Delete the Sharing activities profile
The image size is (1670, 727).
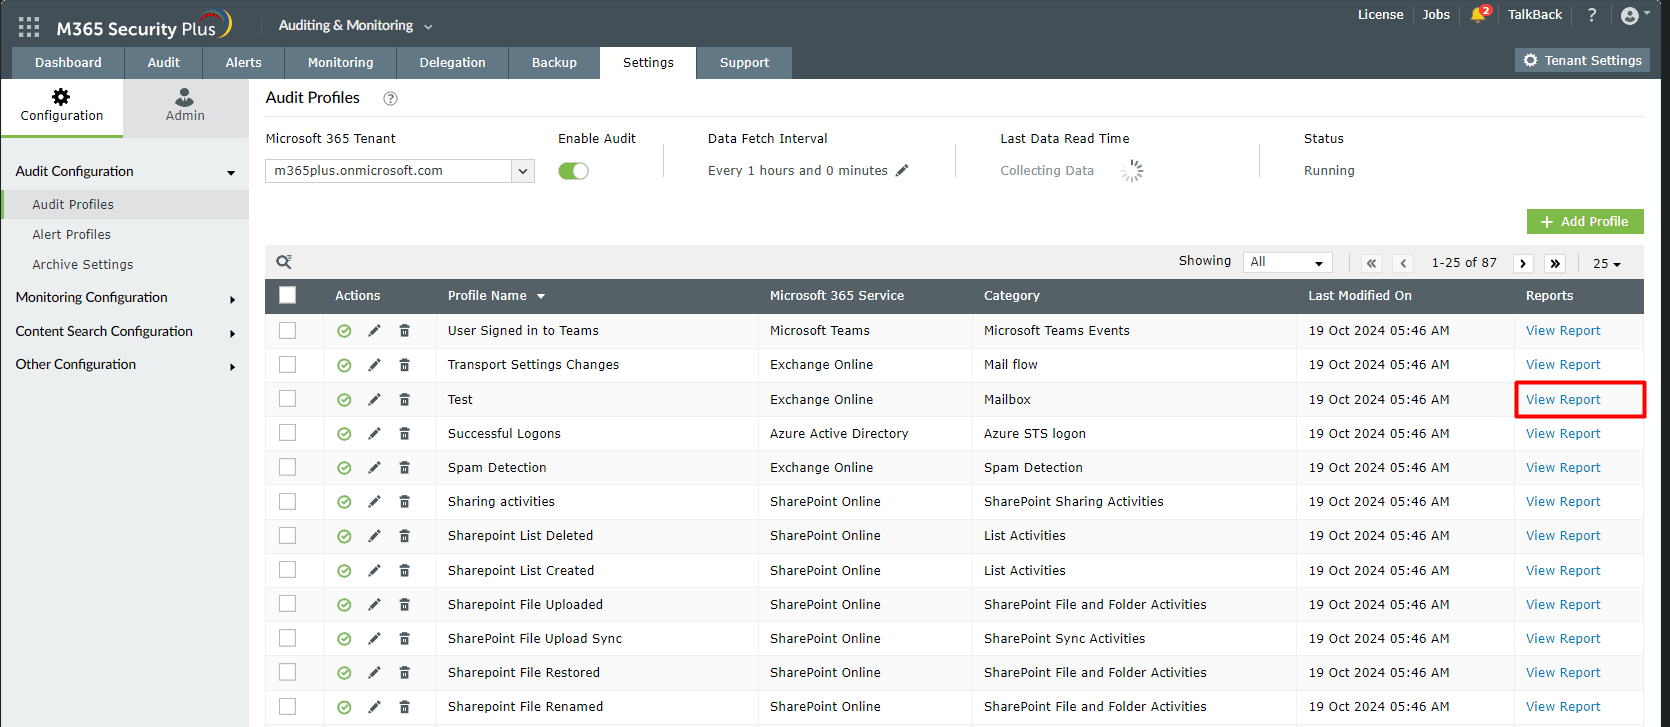coord(405,501)
